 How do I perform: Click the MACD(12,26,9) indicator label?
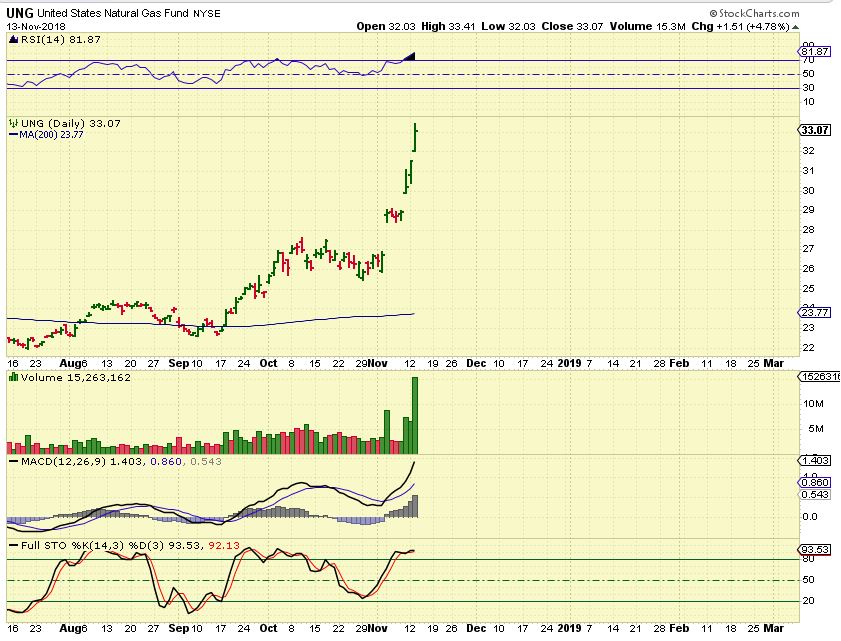click(64, 461)
